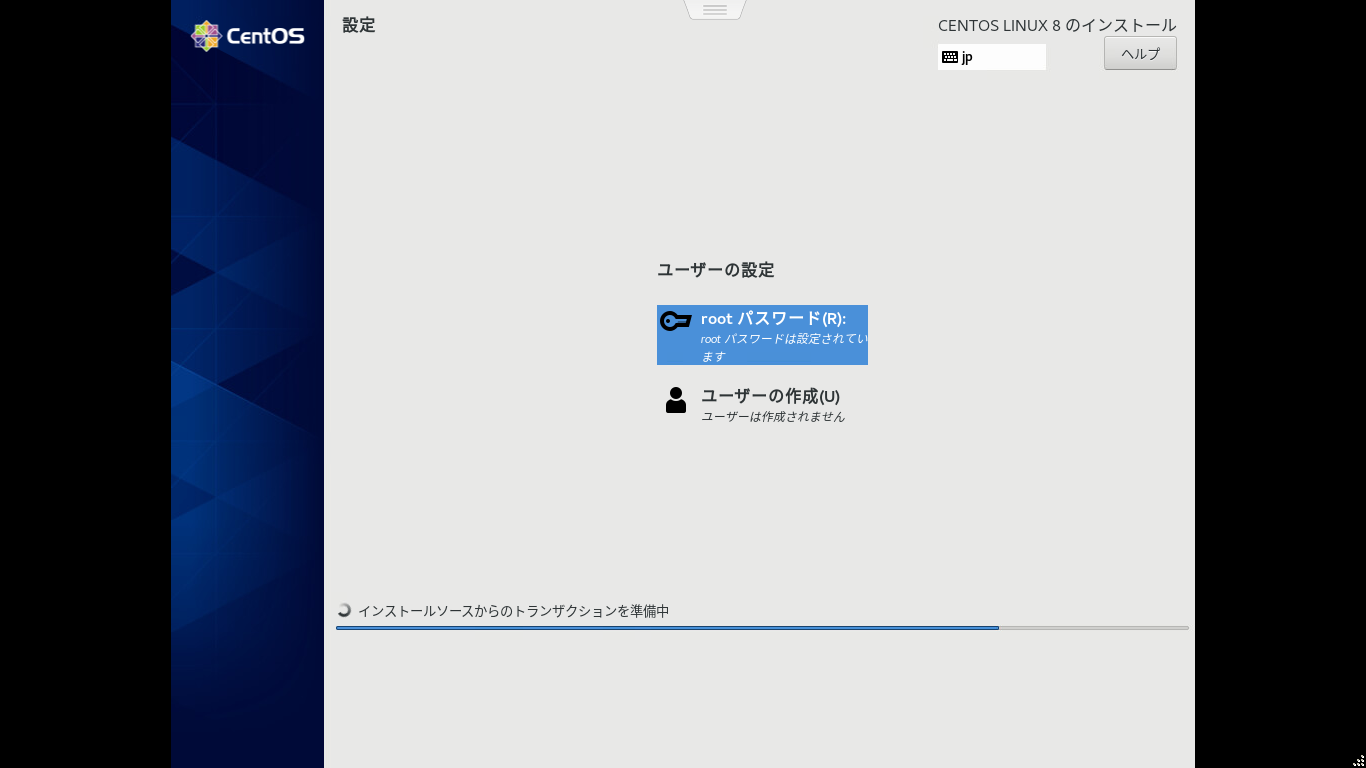The width and height of the screenshot is (1366, 768).
Task: Click the keyboard icon beside jp
Action: tap(950, 57)
